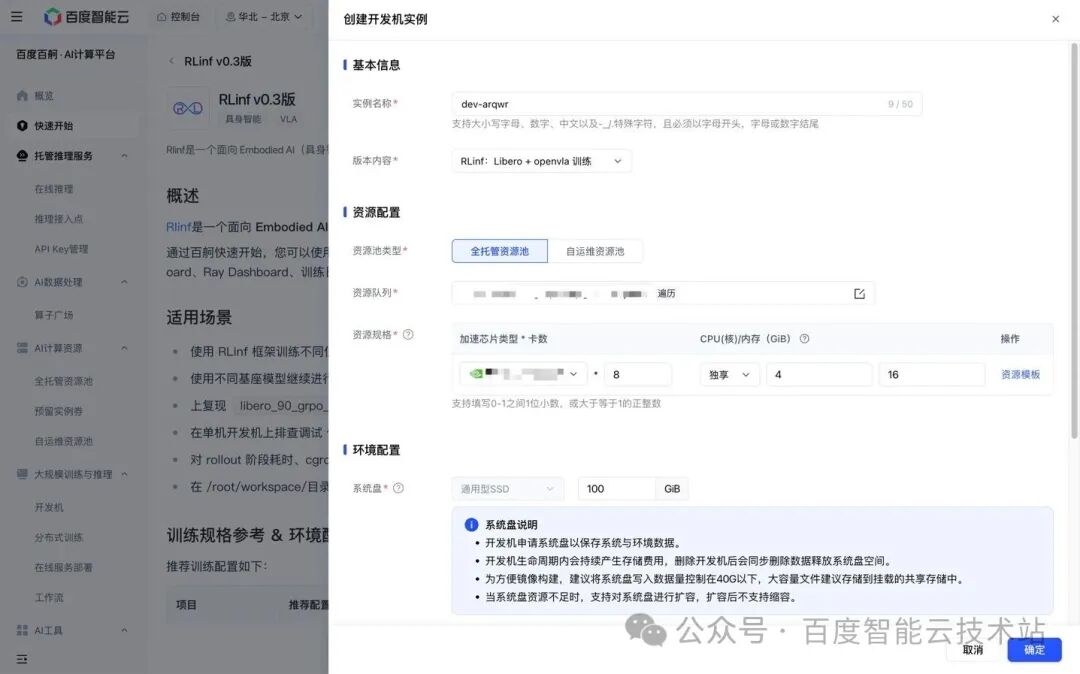Click the dialog's vertical scrollbar
1080x674 pixels.
pos(1074,241)
